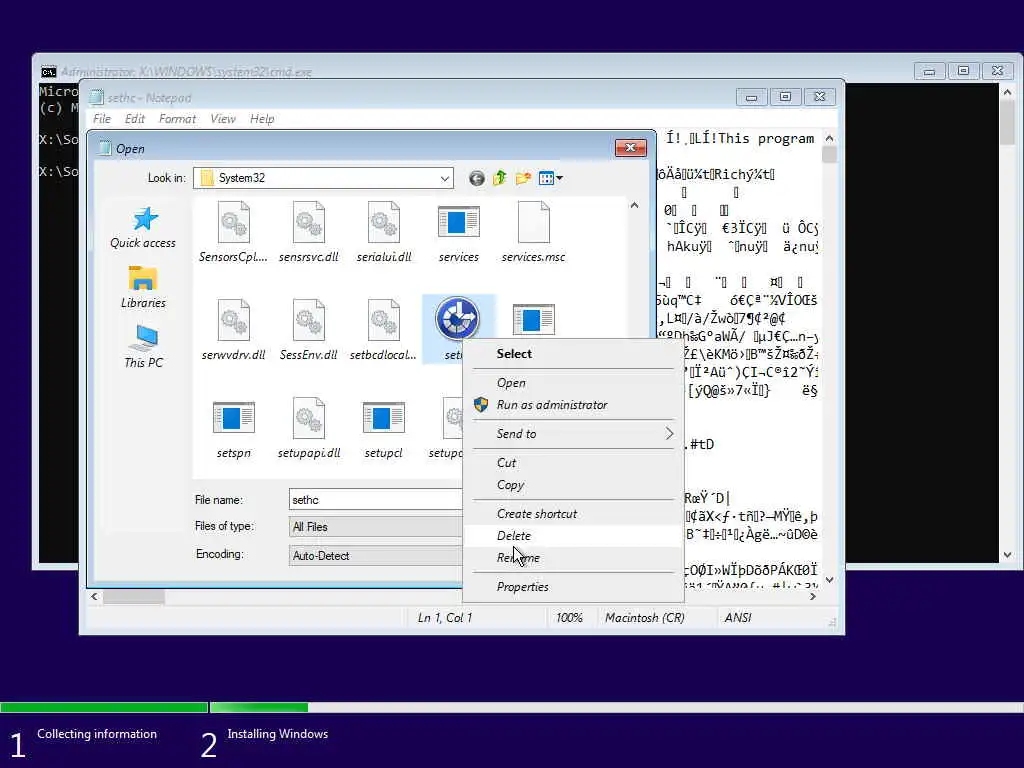Screen dimensions: 1024x768
Task: Click the Ln 1, Col 1 status entry
Action: 445,618
